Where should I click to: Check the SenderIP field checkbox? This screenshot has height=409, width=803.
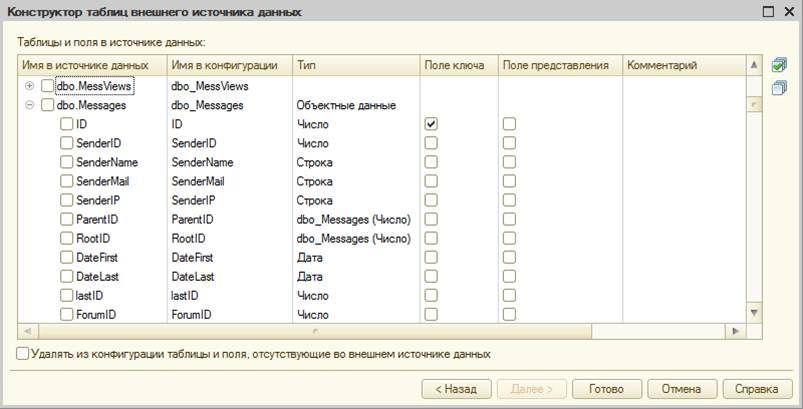click(67, 200)
